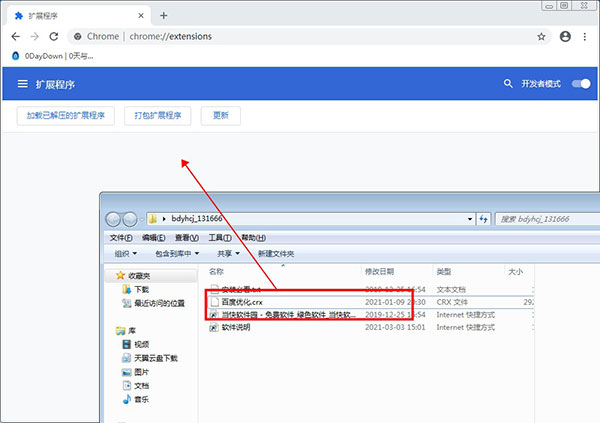Screen dimensions: 600x423
Task: Search extensions with the magnifier icon
Action: [x=508, y=83]
